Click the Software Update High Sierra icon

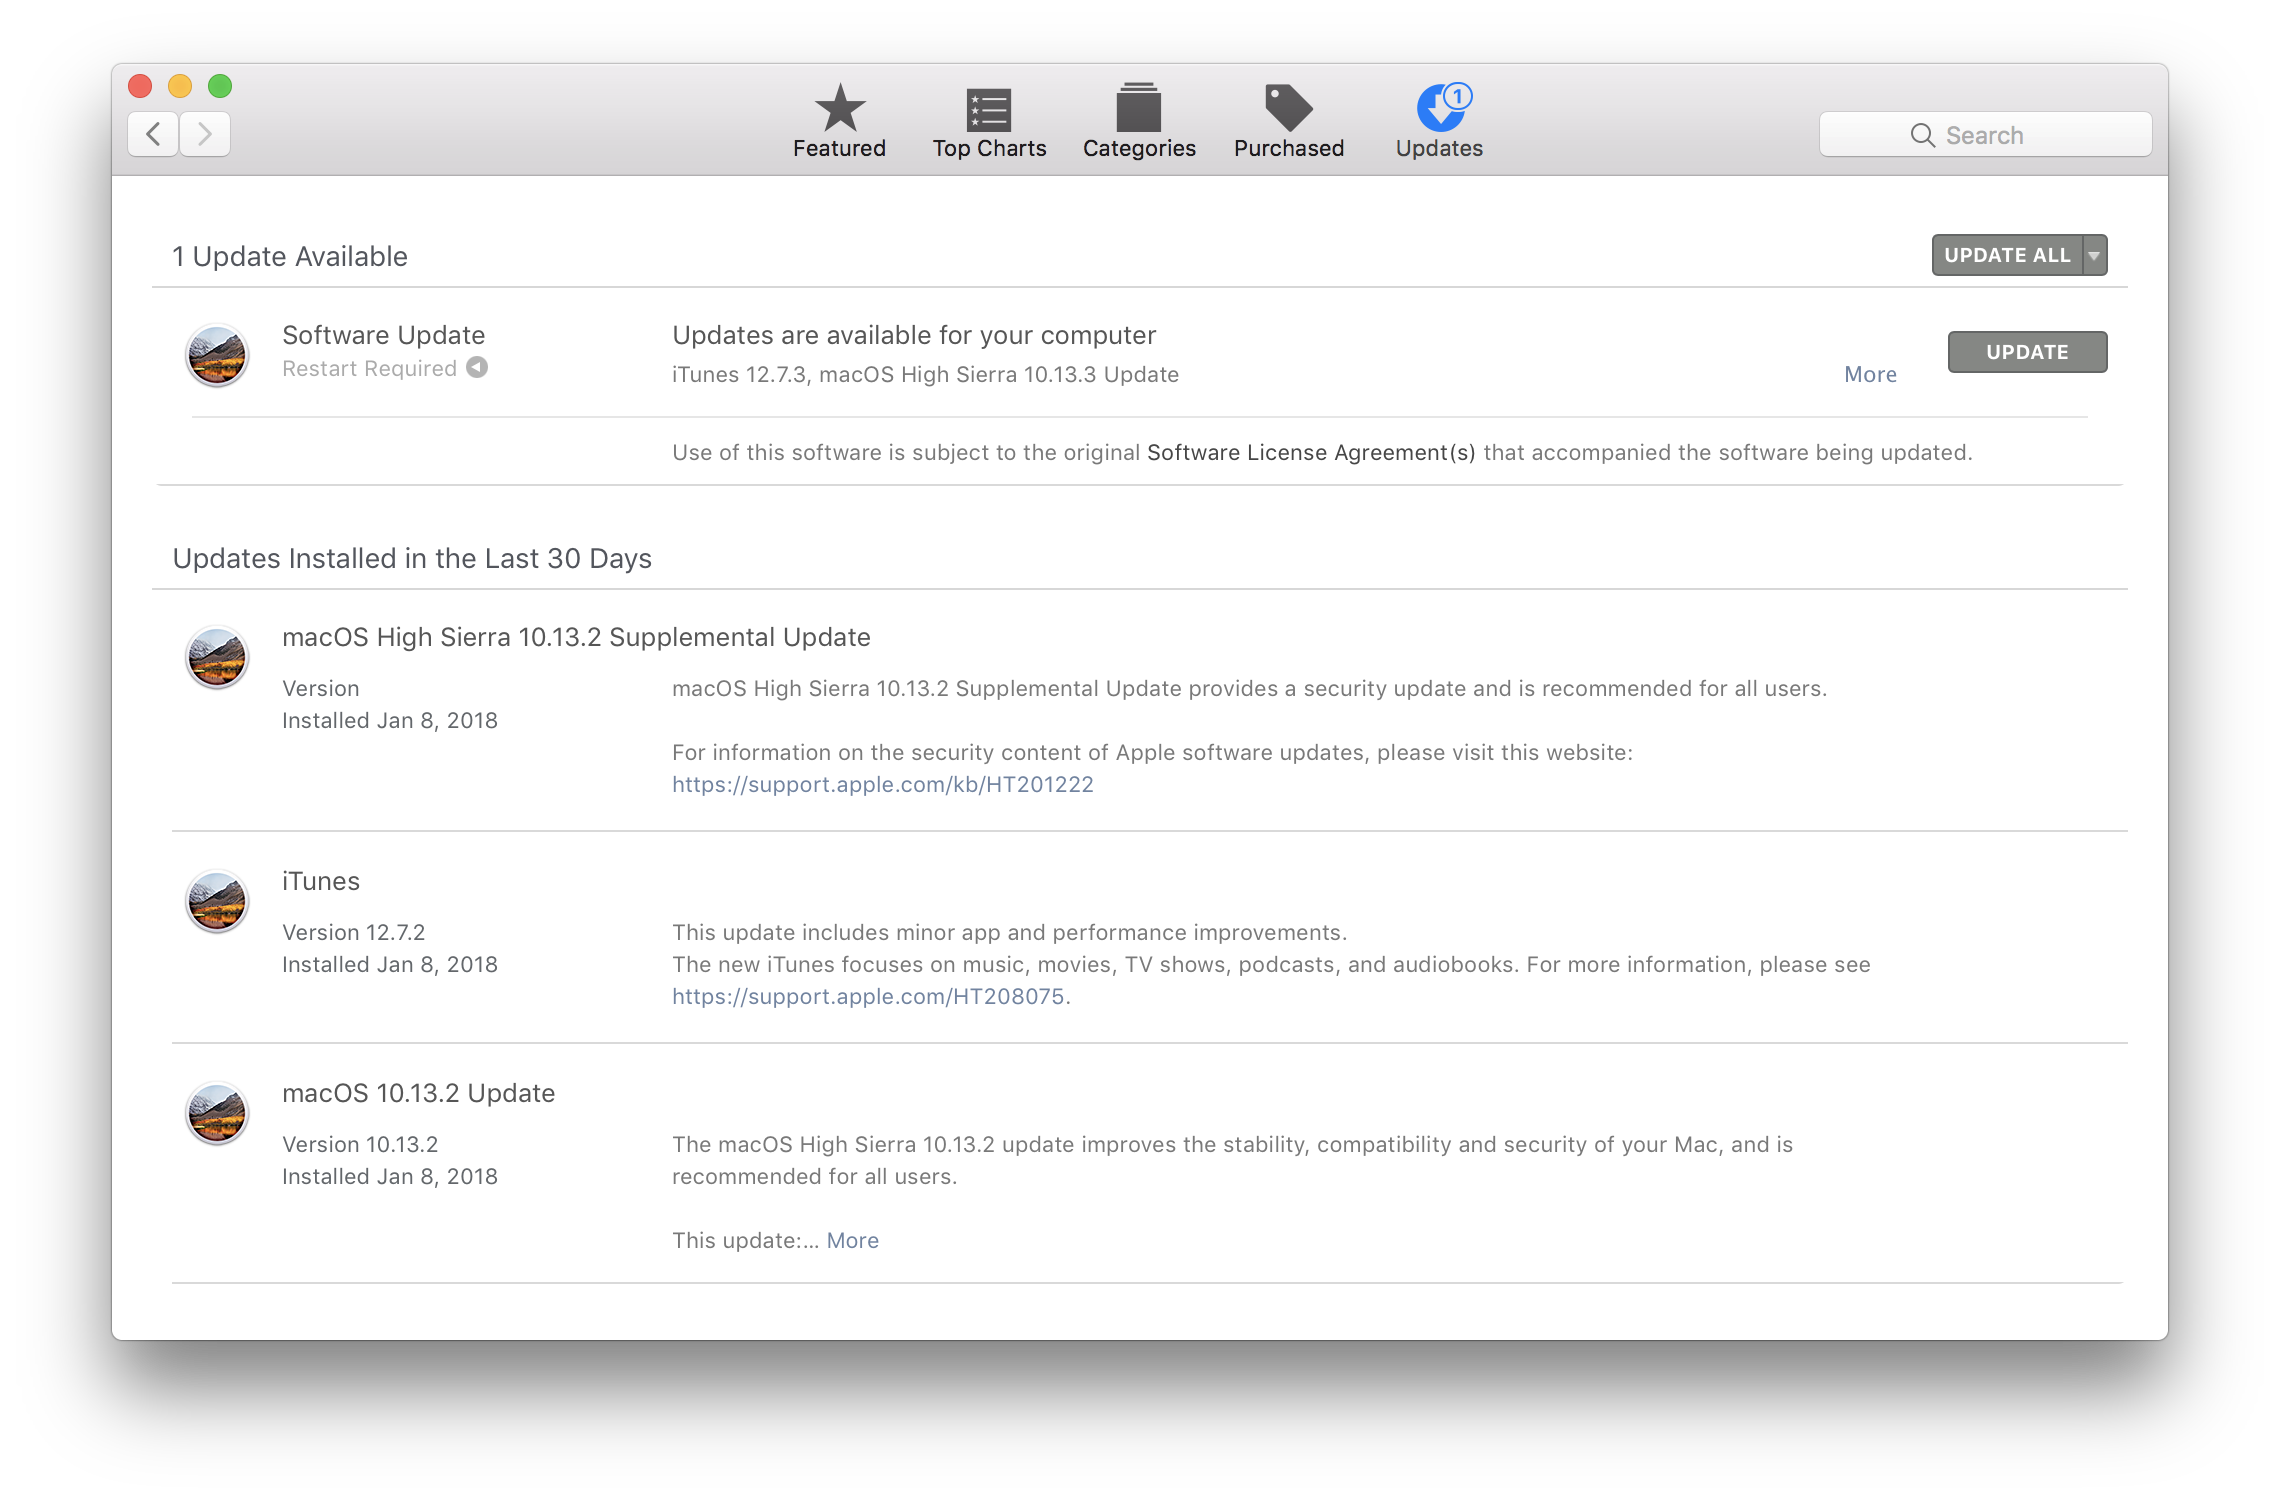217,355
